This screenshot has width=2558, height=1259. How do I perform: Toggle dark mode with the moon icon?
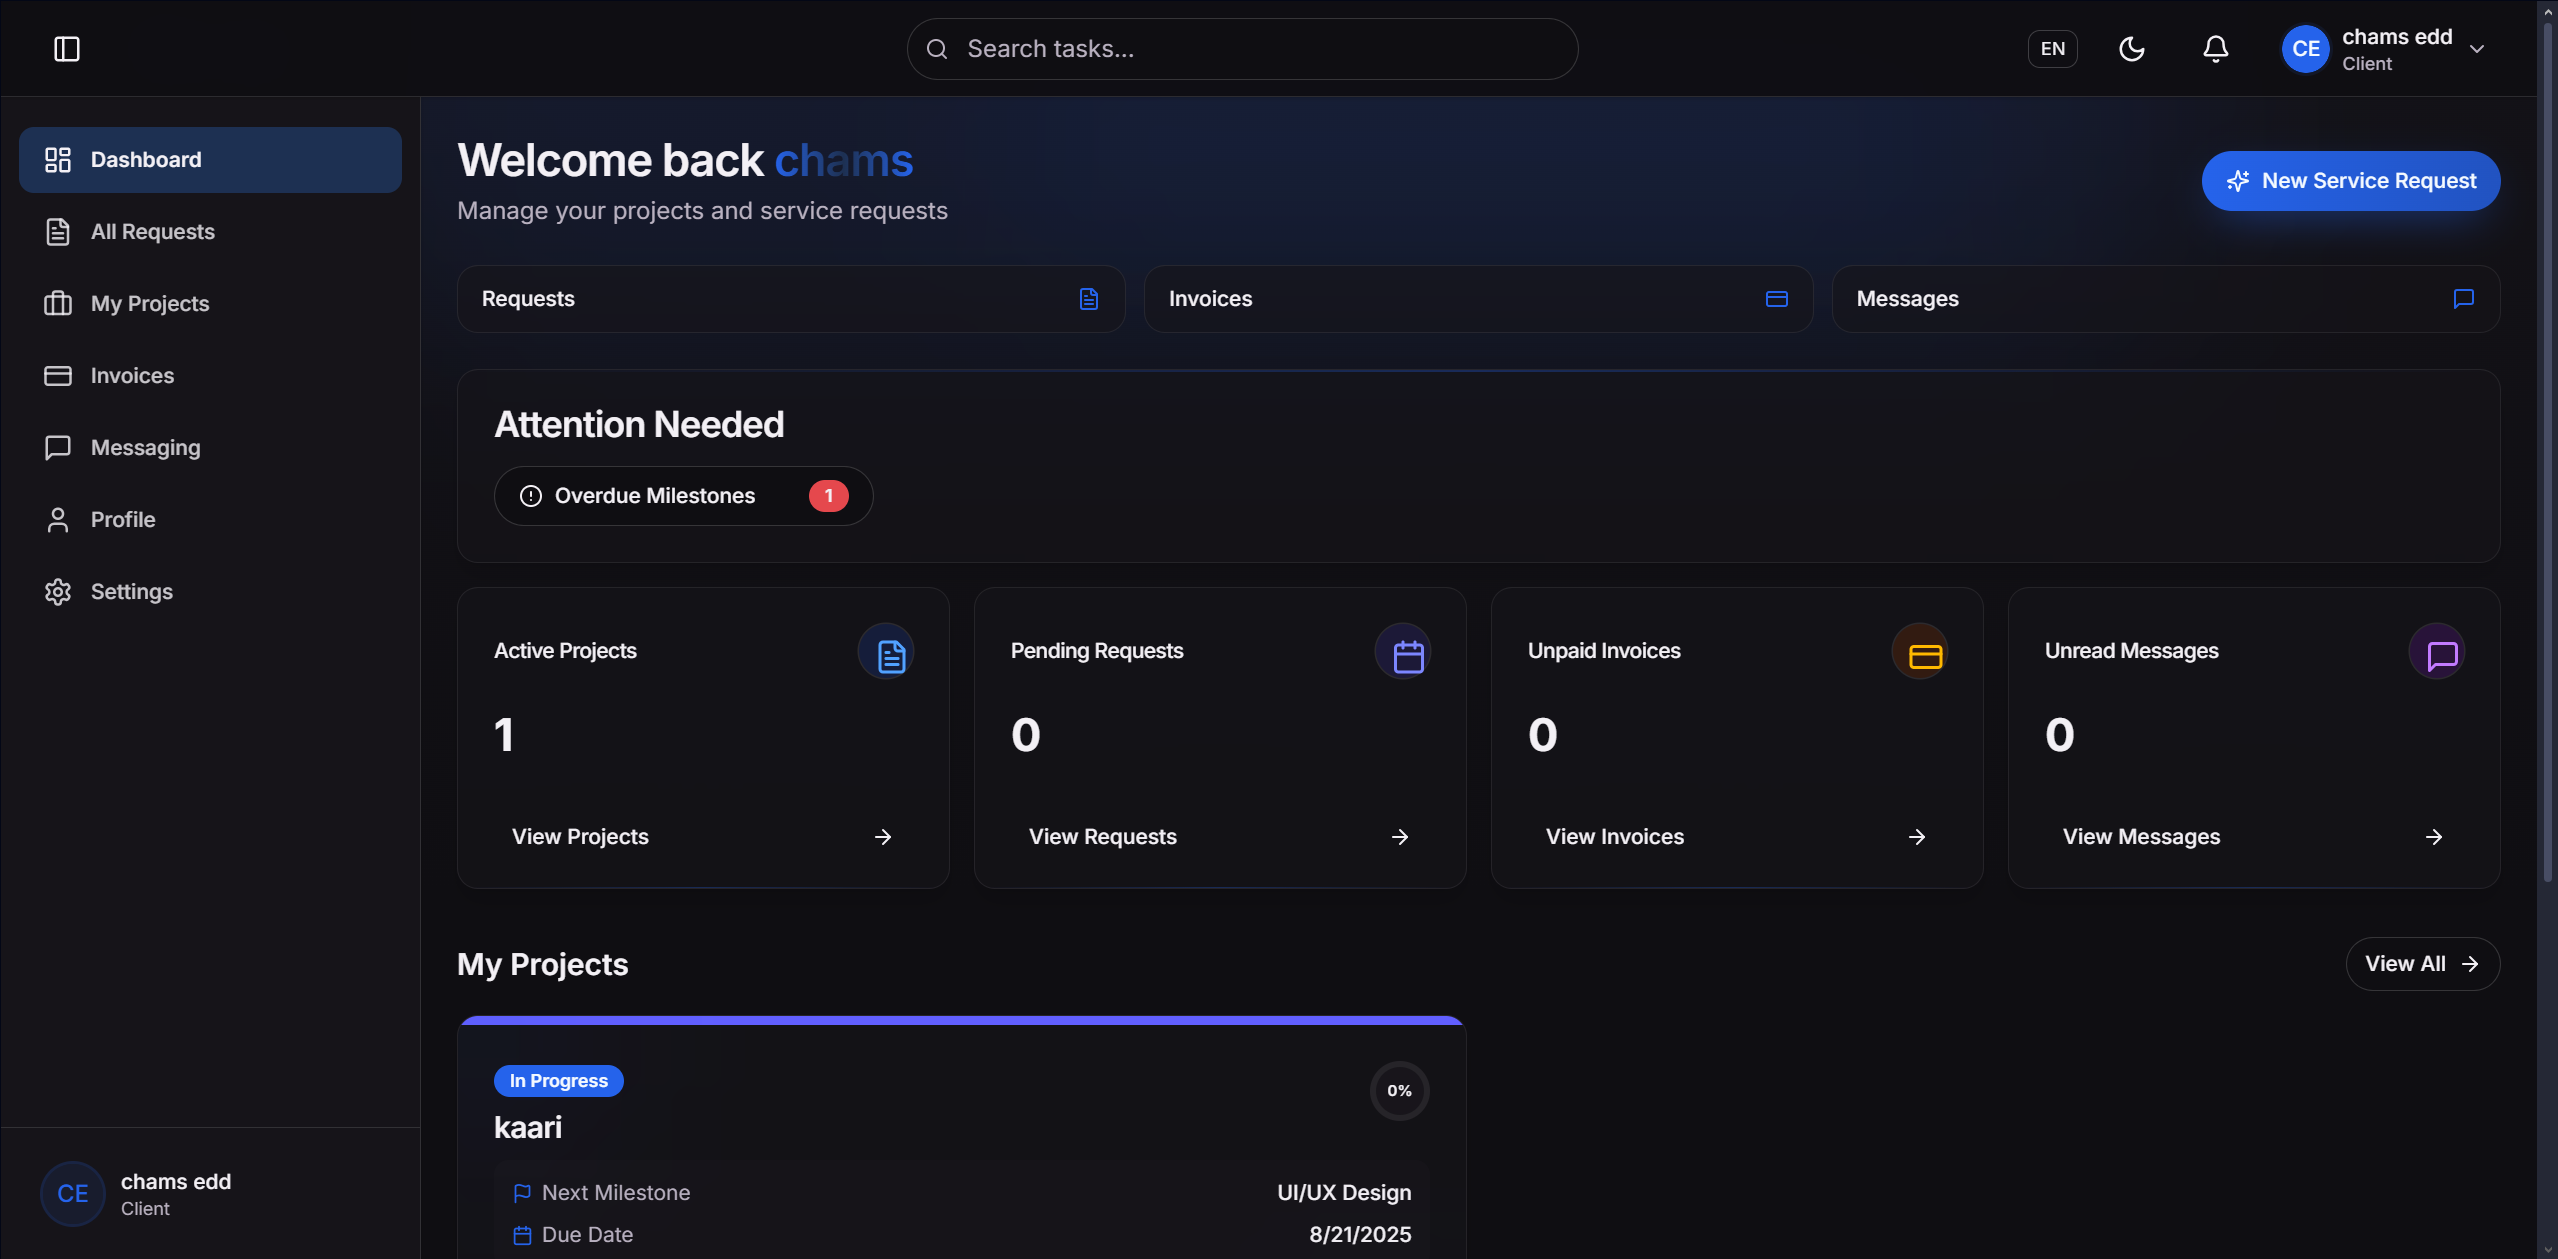tap(2131, 48)
